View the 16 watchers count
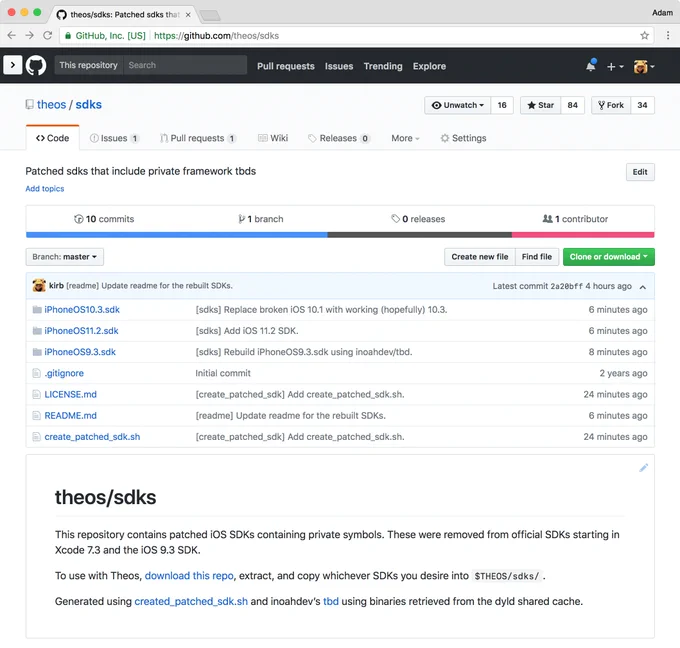 coord(502,105)
